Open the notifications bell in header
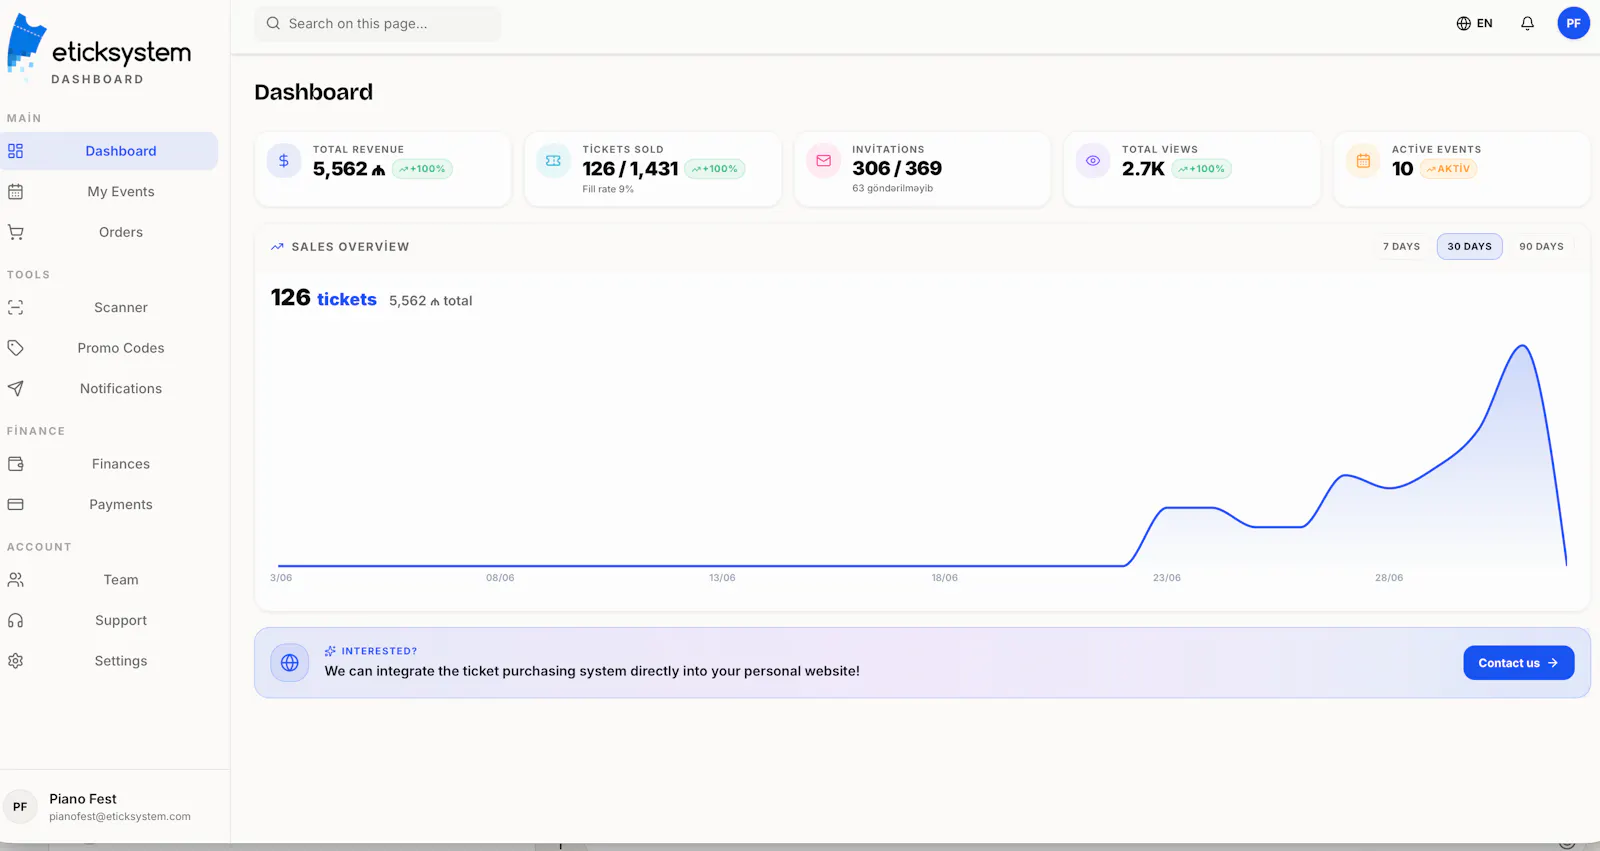This screenshot has height=851, width=1600. (1527, 23)
